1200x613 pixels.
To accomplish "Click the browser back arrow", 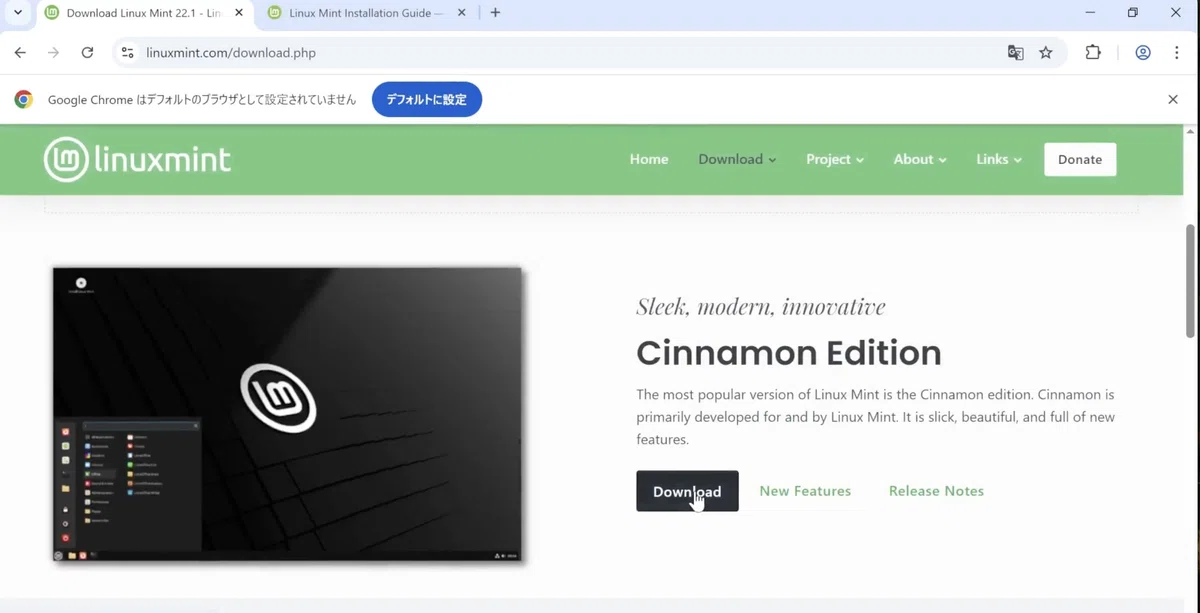I will click(20, 53).
